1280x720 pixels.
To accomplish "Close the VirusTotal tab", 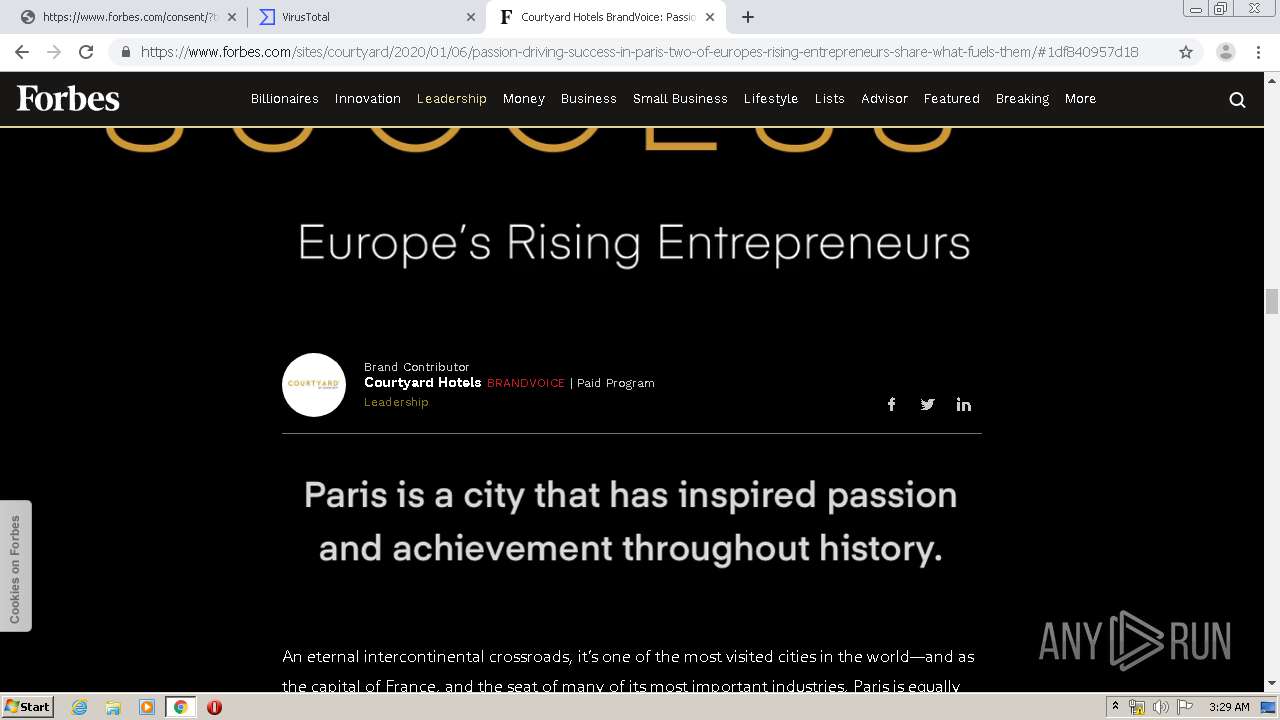I will [471, 17].
